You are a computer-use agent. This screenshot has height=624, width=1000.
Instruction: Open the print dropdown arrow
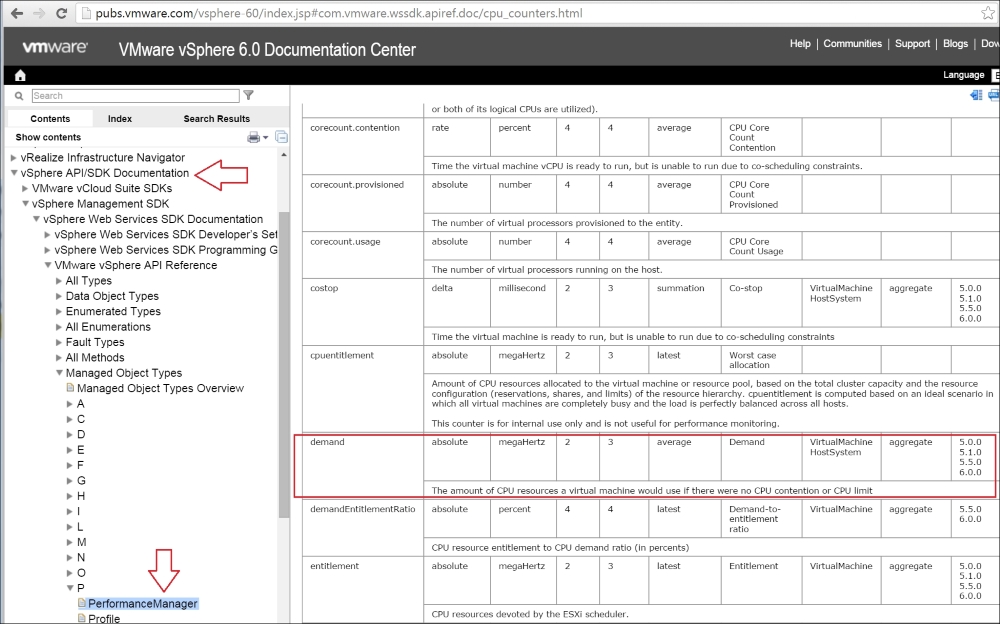265,138
